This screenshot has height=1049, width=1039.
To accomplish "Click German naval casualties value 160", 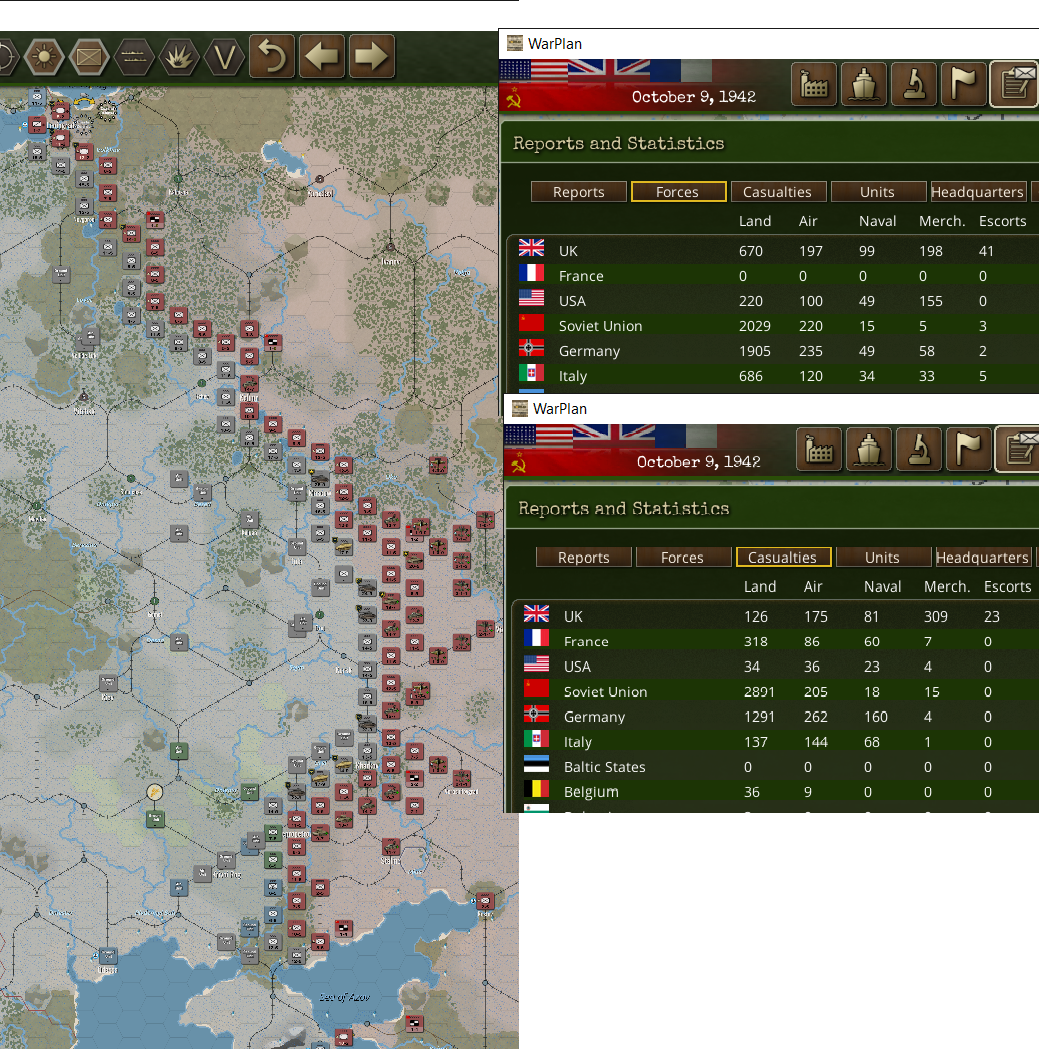I will [876, 717].
